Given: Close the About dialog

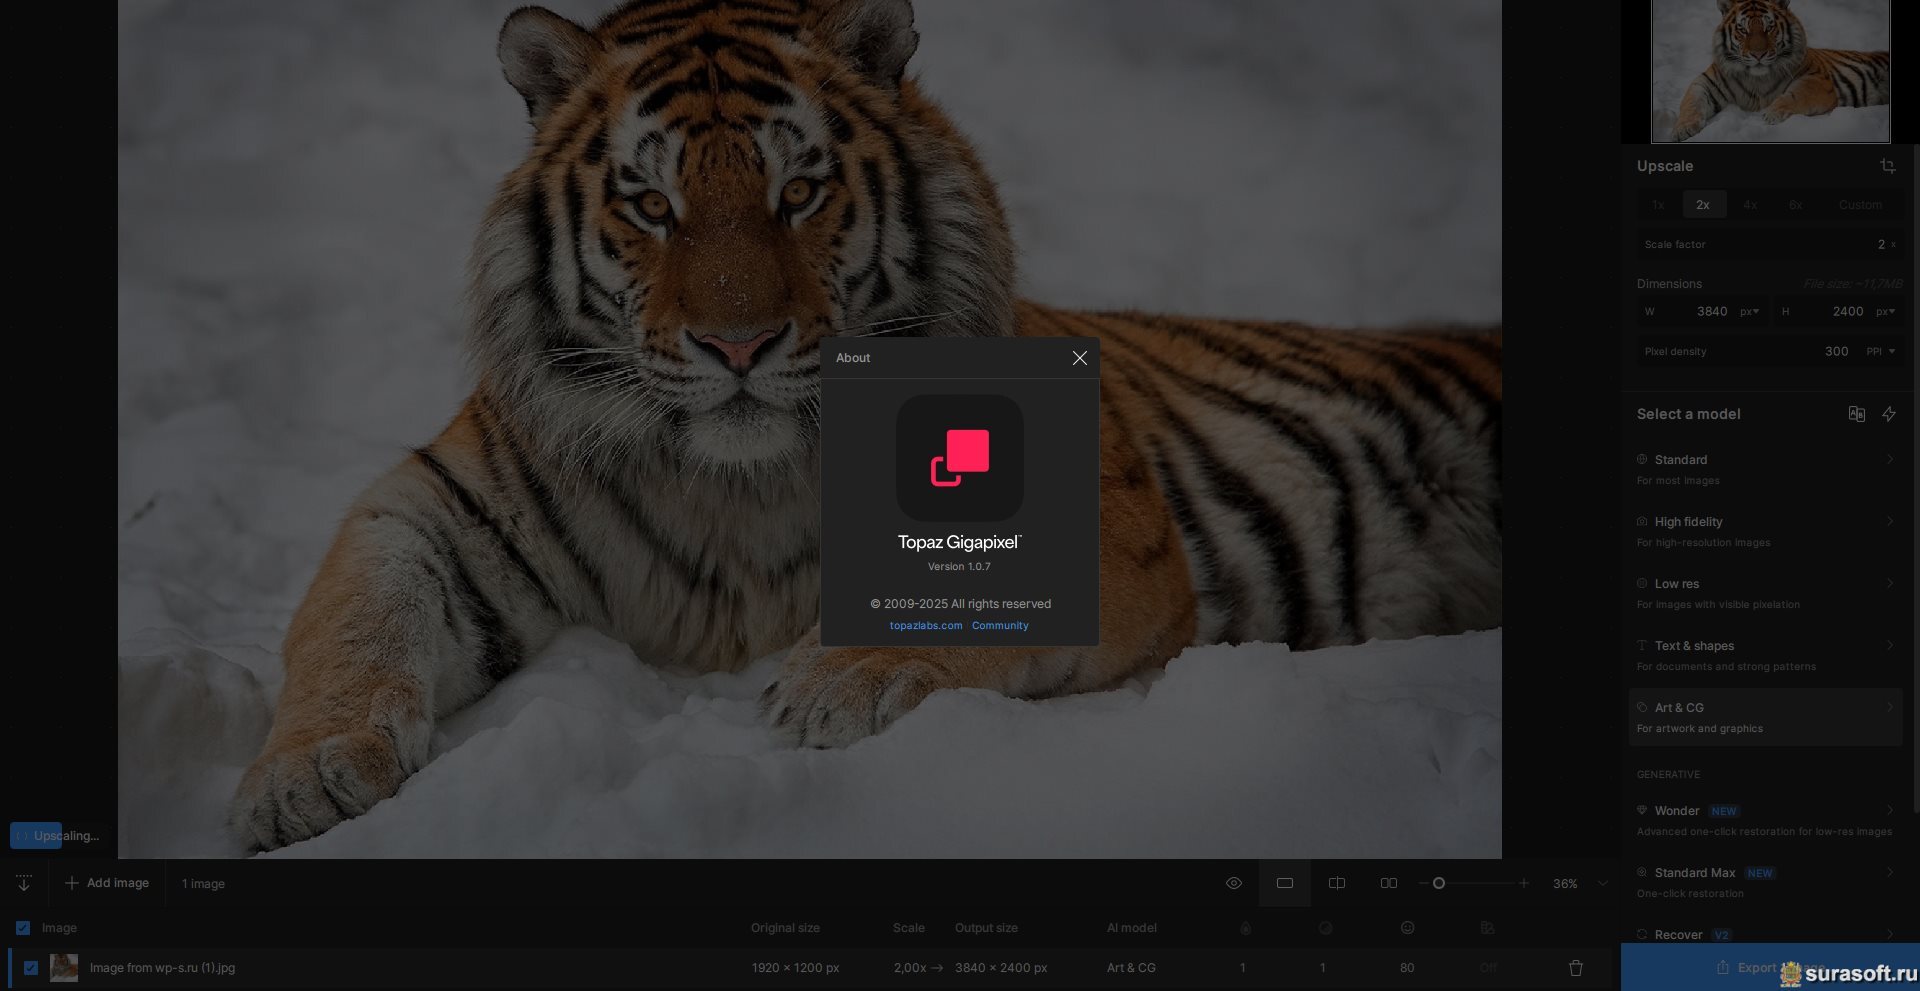Looking at the screenshot, I should click(1079, 358).
